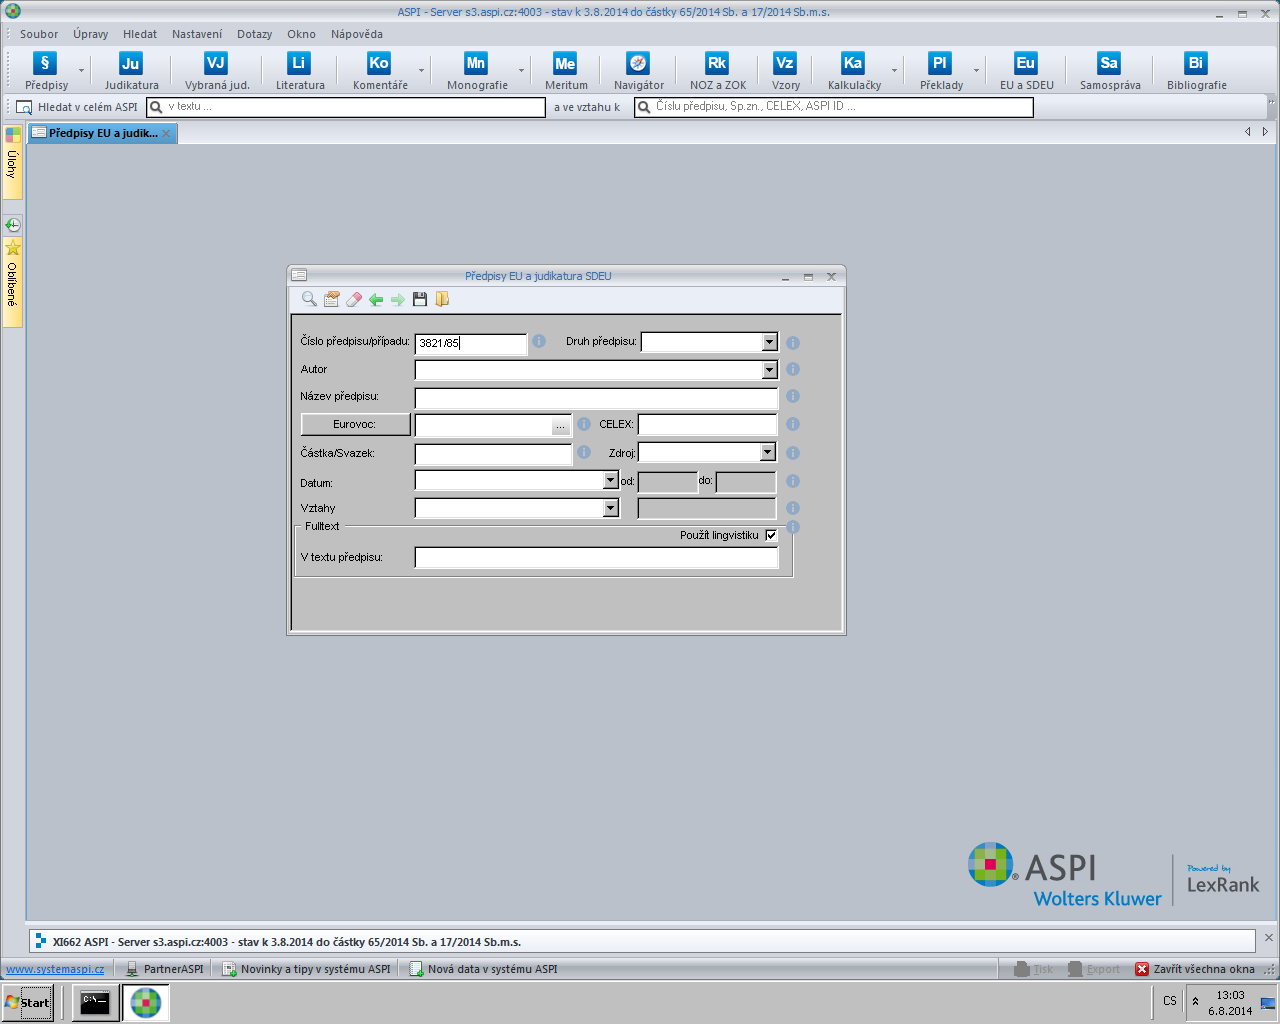Open dropdown arrow beside Předpisy module
1280x1024 pixels.
point(81,70)
